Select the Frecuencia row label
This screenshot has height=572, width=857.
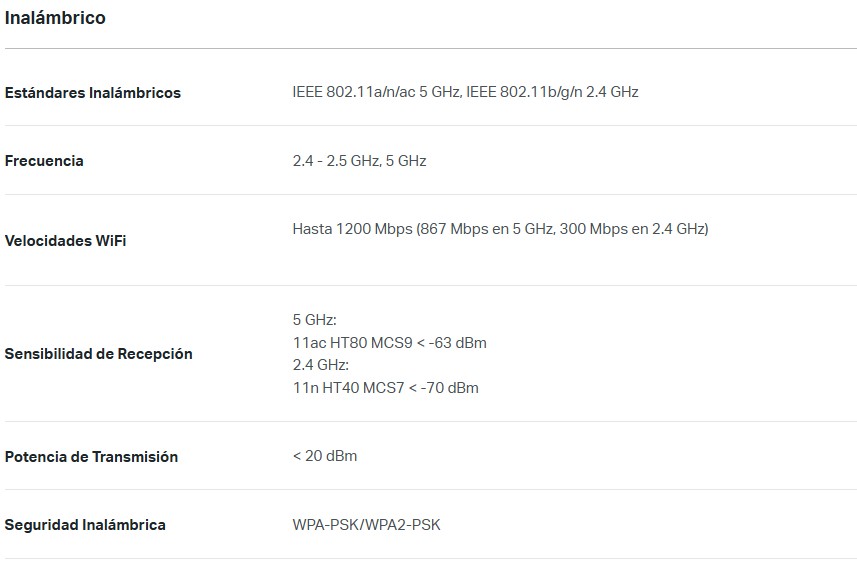44,161
